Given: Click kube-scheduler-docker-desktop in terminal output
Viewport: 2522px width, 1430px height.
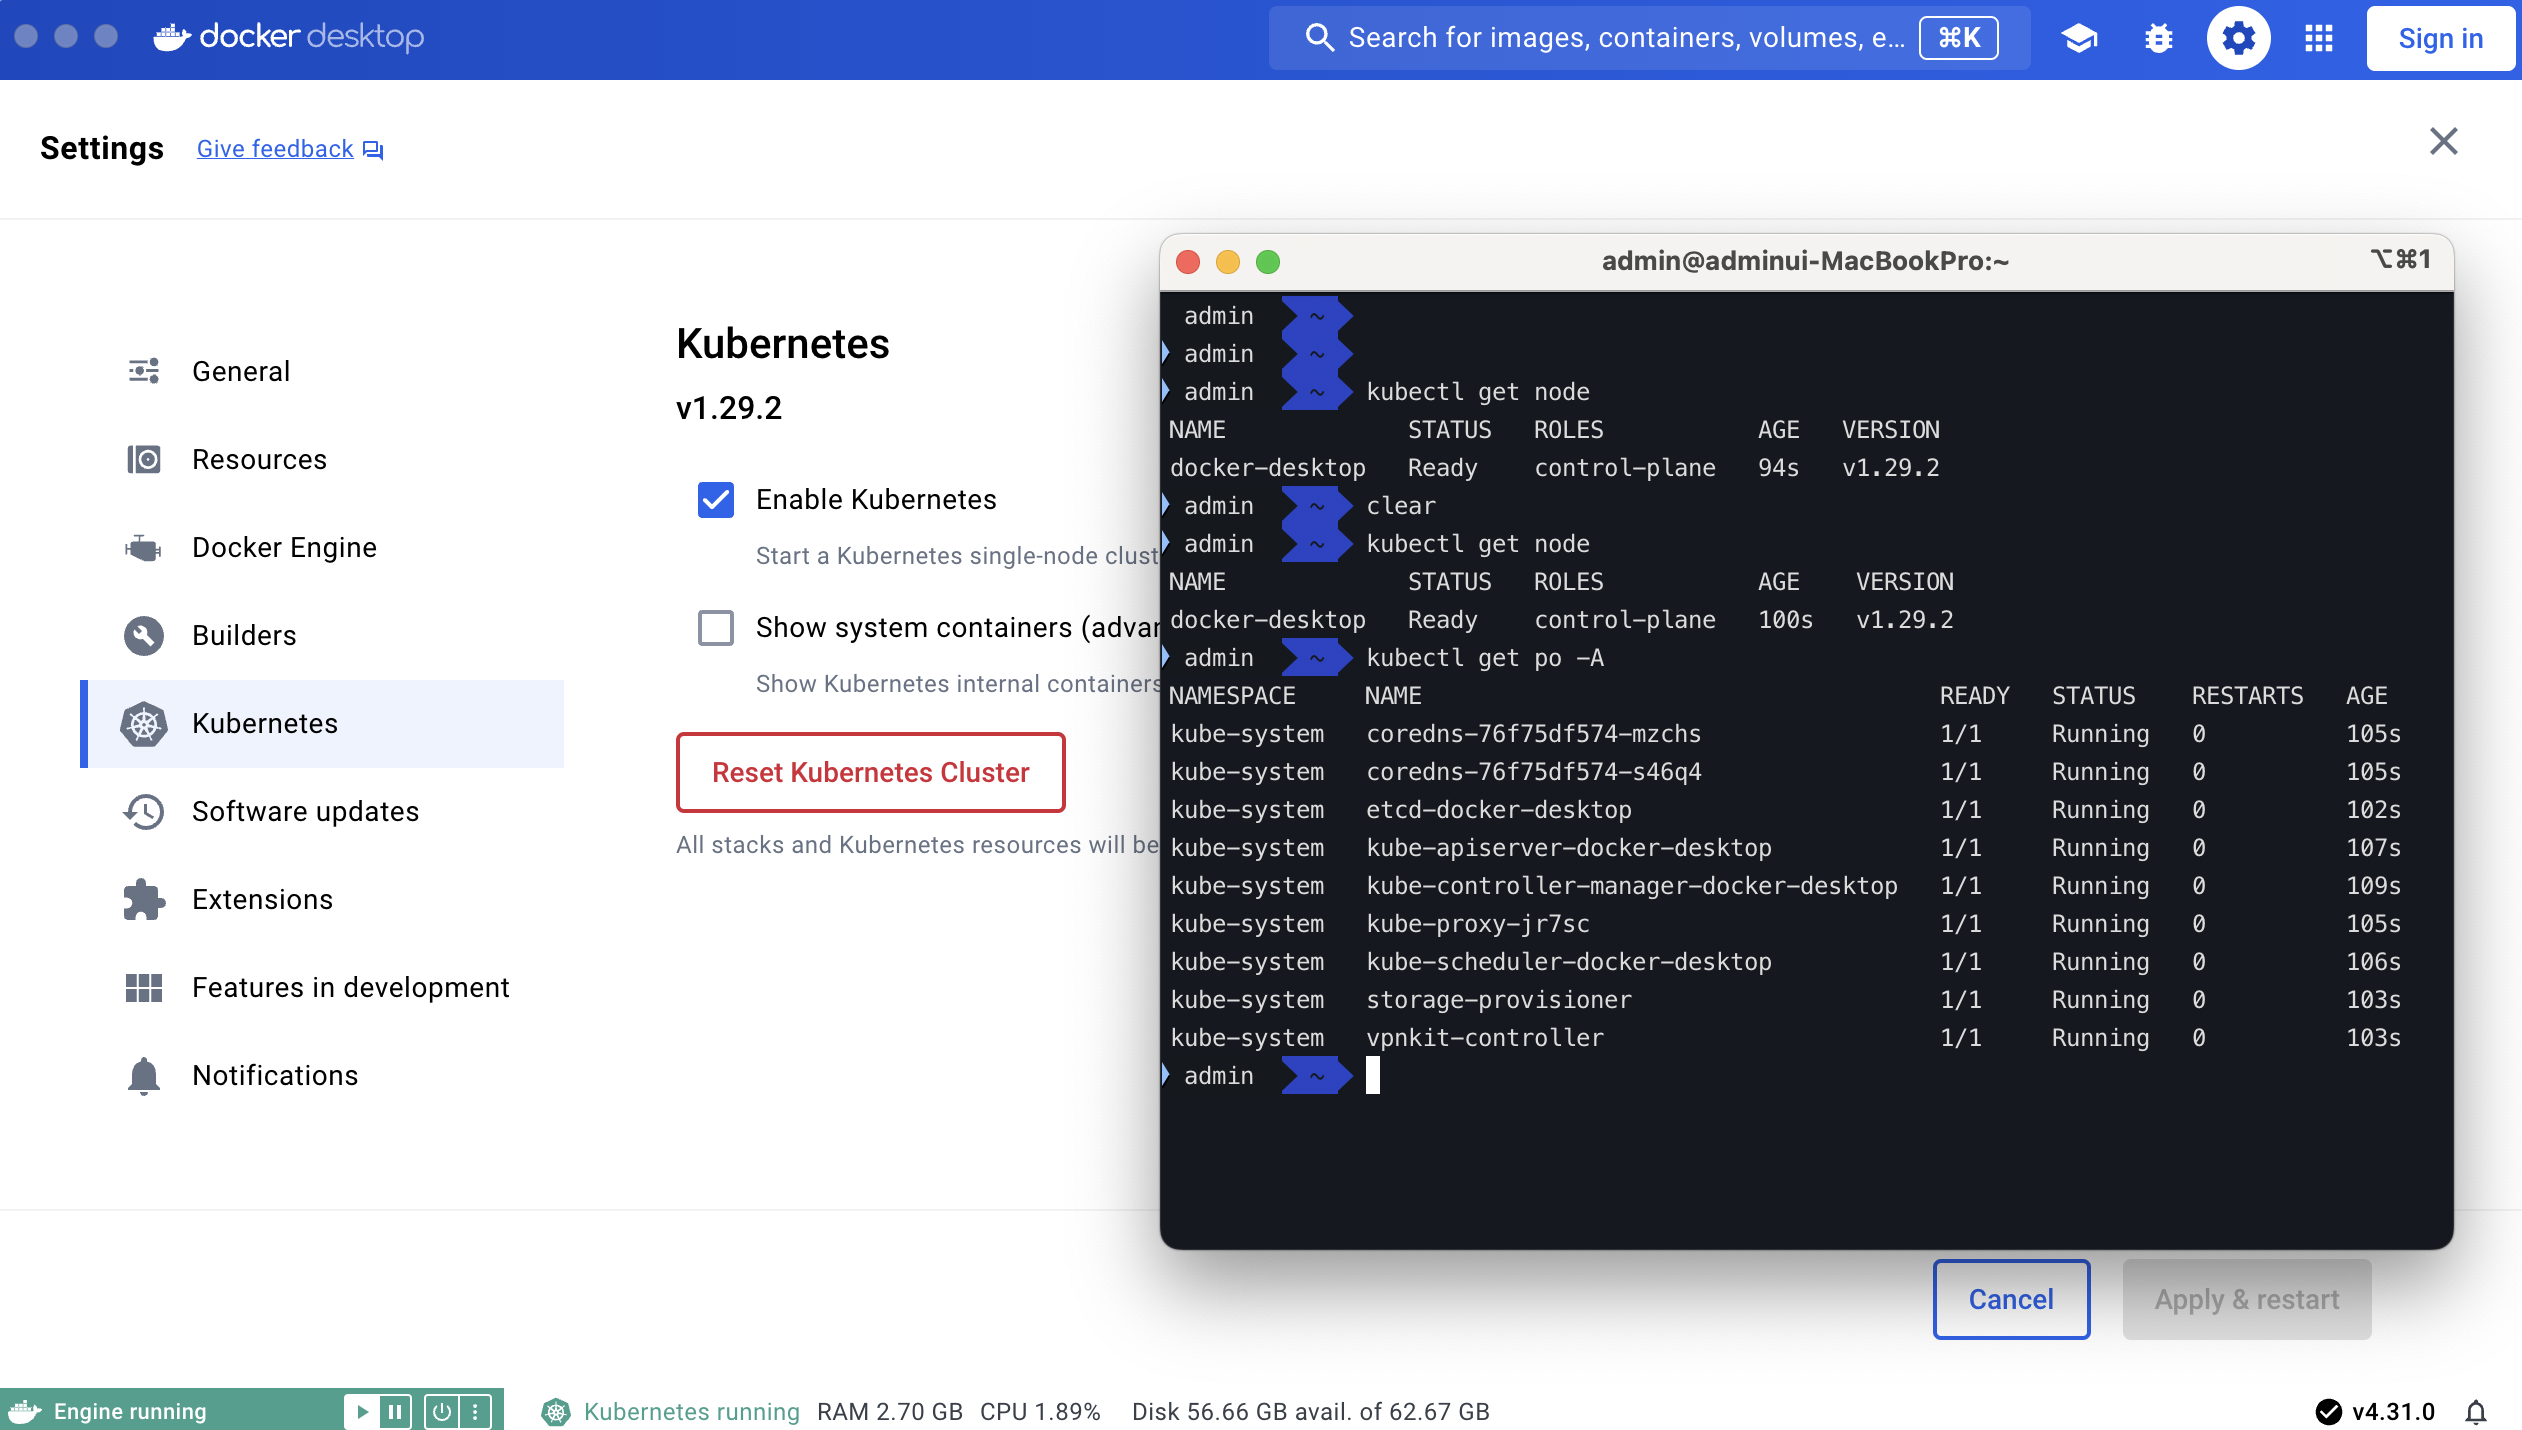Looking at the screenshot, I should pos(1569,961).
